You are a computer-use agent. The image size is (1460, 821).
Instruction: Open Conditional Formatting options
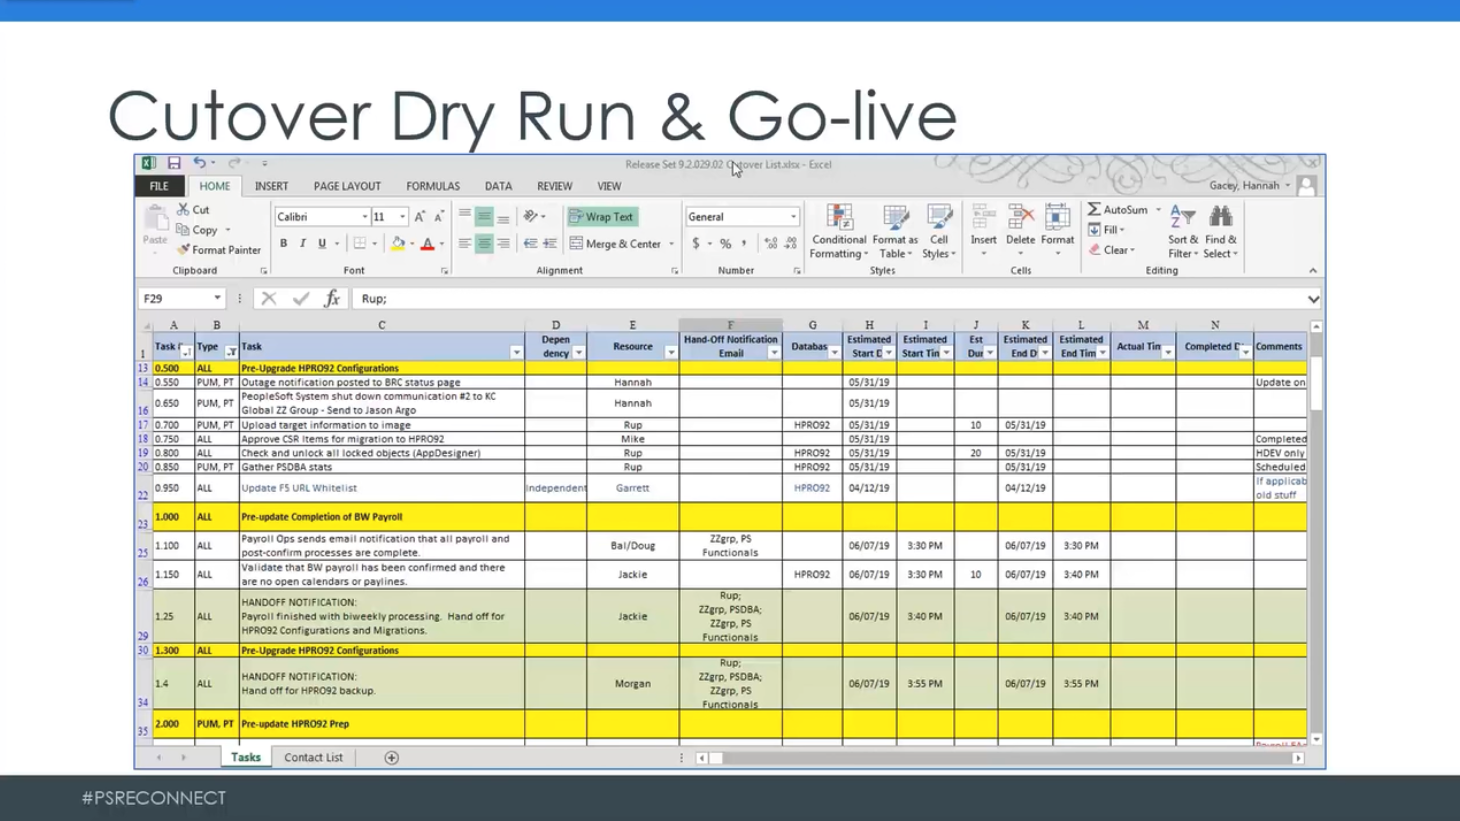(x=838, y=230)
